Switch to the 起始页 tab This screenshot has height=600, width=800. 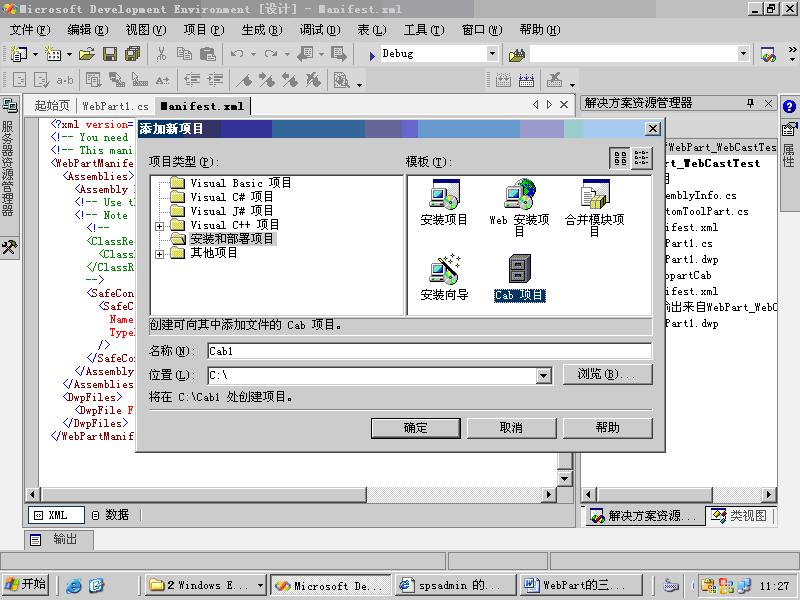click(x=52, y=106)
